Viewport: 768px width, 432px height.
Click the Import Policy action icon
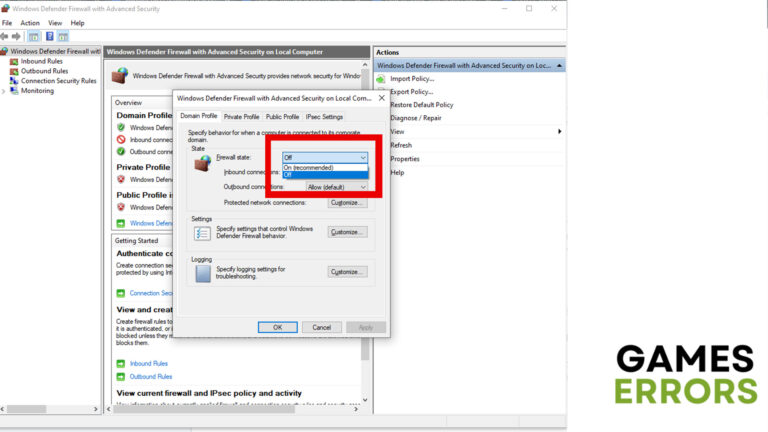coord(381,79)
